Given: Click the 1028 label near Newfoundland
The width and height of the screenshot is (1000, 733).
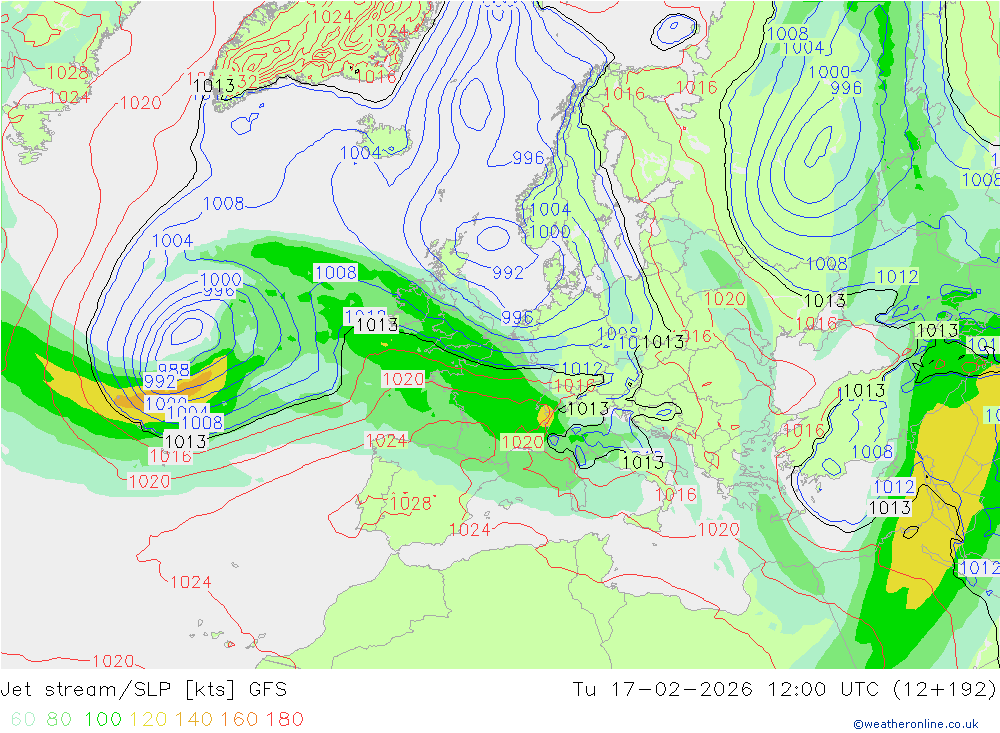Looking at the screenshot, I should (x=68, y=73).
